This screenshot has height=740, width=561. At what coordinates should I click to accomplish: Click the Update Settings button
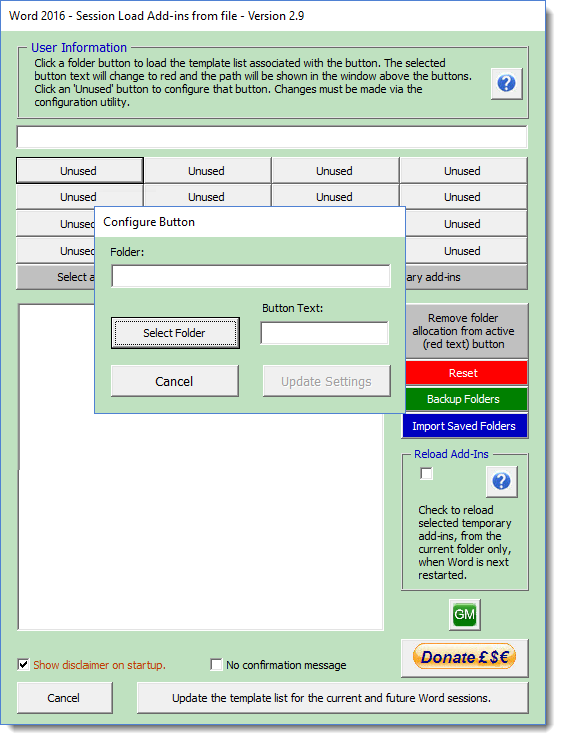pos(327,381)
